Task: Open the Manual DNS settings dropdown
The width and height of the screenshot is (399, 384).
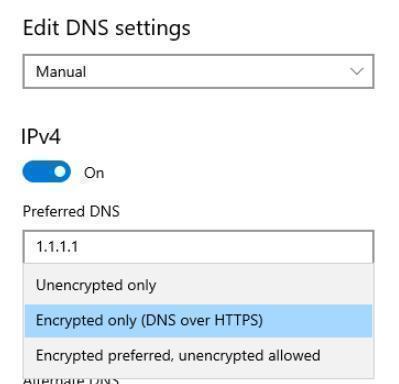Action: [x=198, y=72]
